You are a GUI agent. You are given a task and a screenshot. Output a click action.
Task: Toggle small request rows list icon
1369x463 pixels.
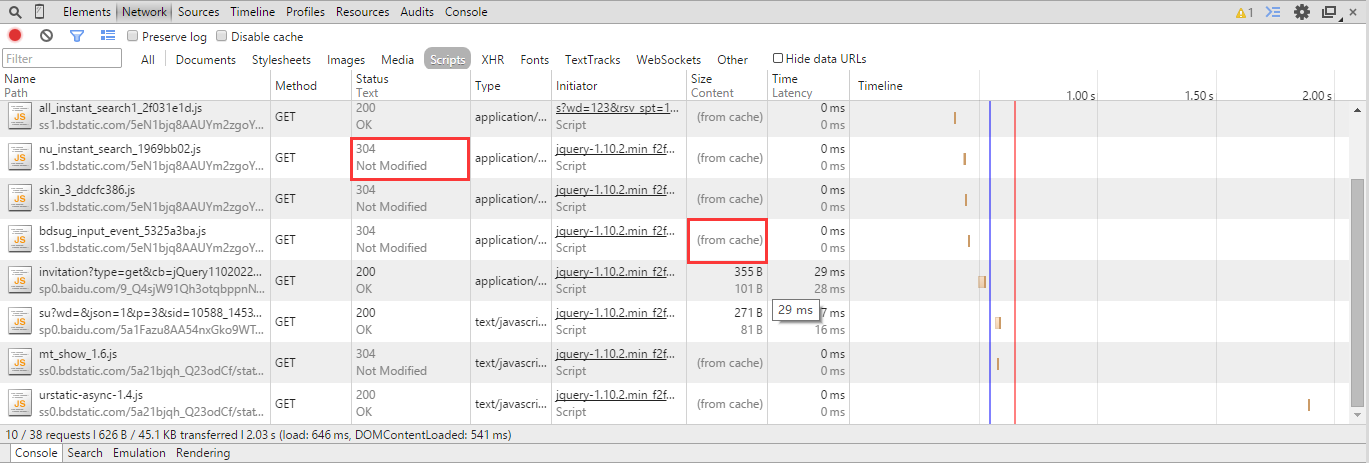[108, 36]
